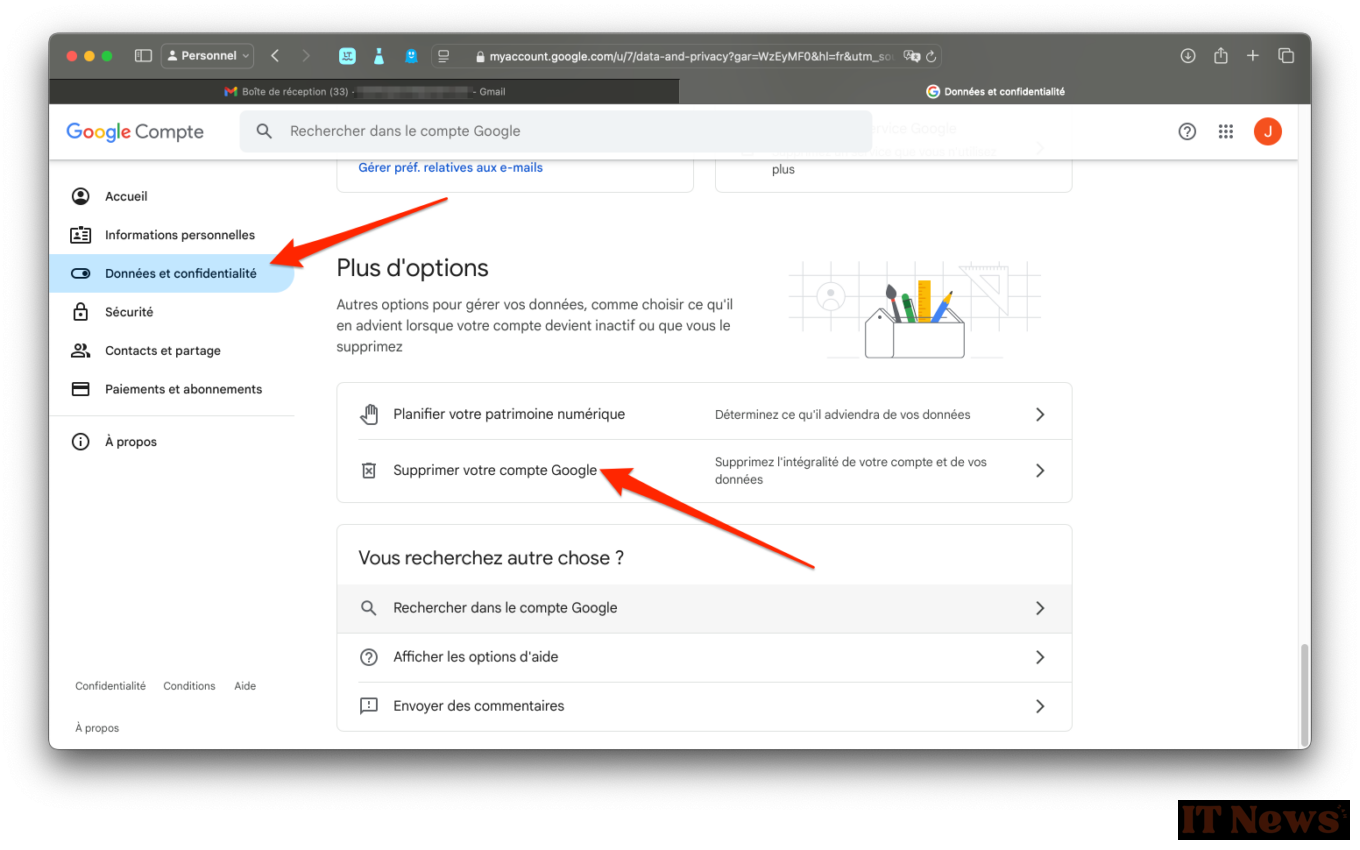This screenshot has width=1360, height=850.
Task: Expand the Afficher les options d'aide chevron
Action: (x=1040, y=657)
